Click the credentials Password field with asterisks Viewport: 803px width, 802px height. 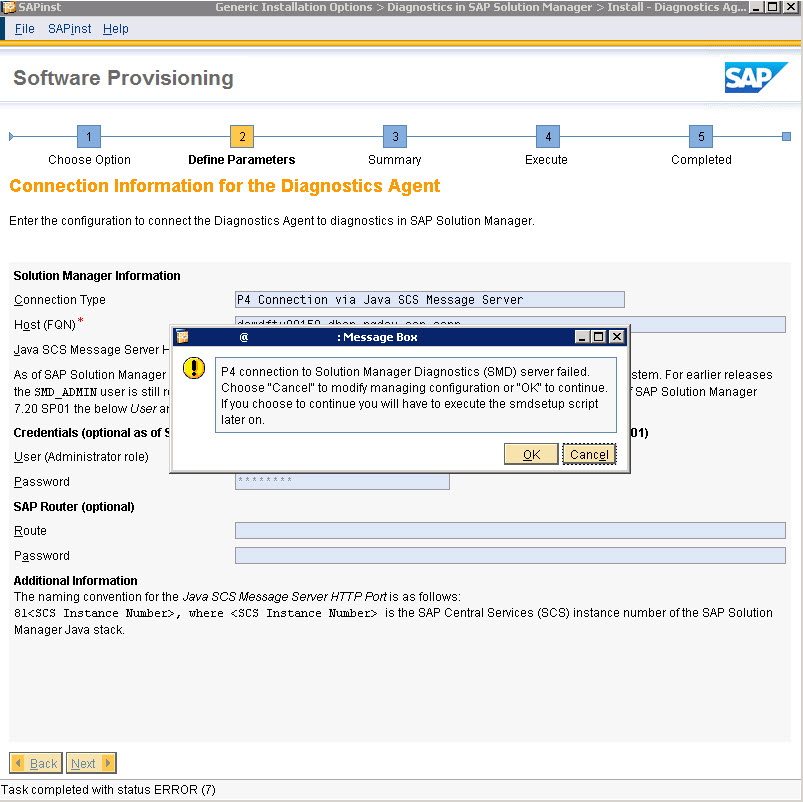tap(342, 481)
